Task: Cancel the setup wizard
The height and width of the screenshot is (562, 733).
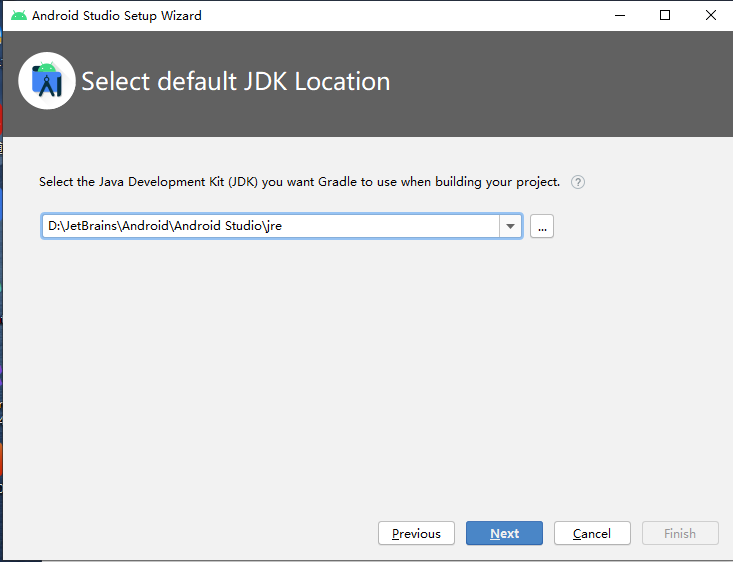Action: pyautogui.click(x=592, y=533)
